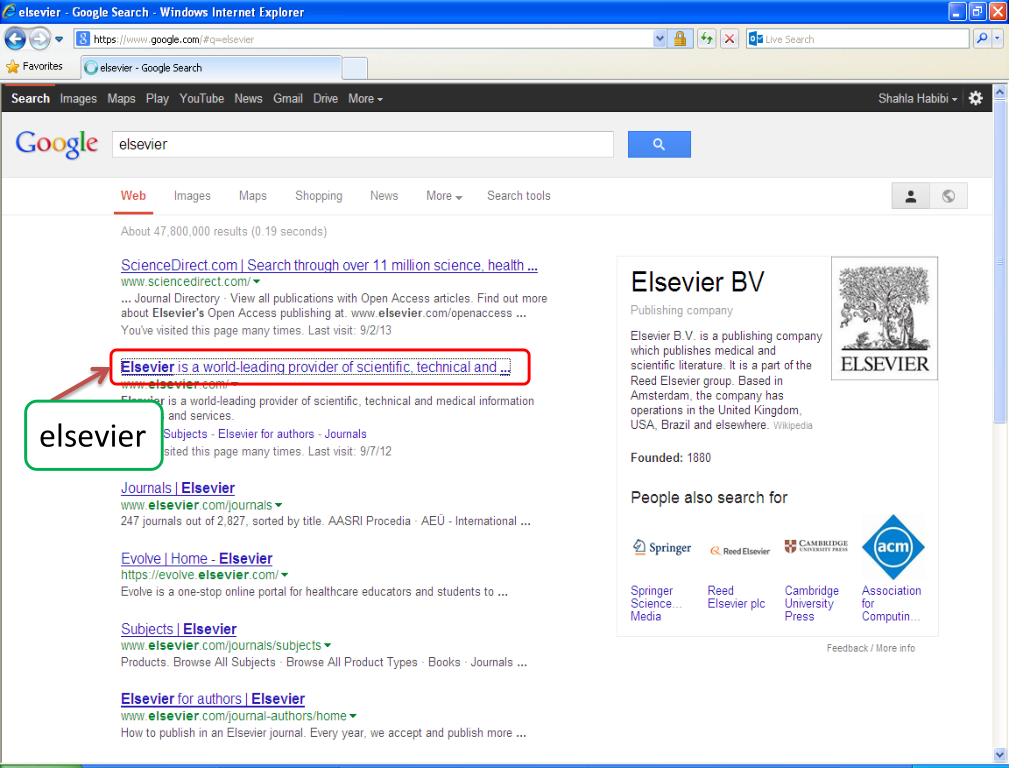Open 'Elsevier for authors | Elsevier' result
This screenshot has width=1024, height=768.
click(x=213, y=699)
